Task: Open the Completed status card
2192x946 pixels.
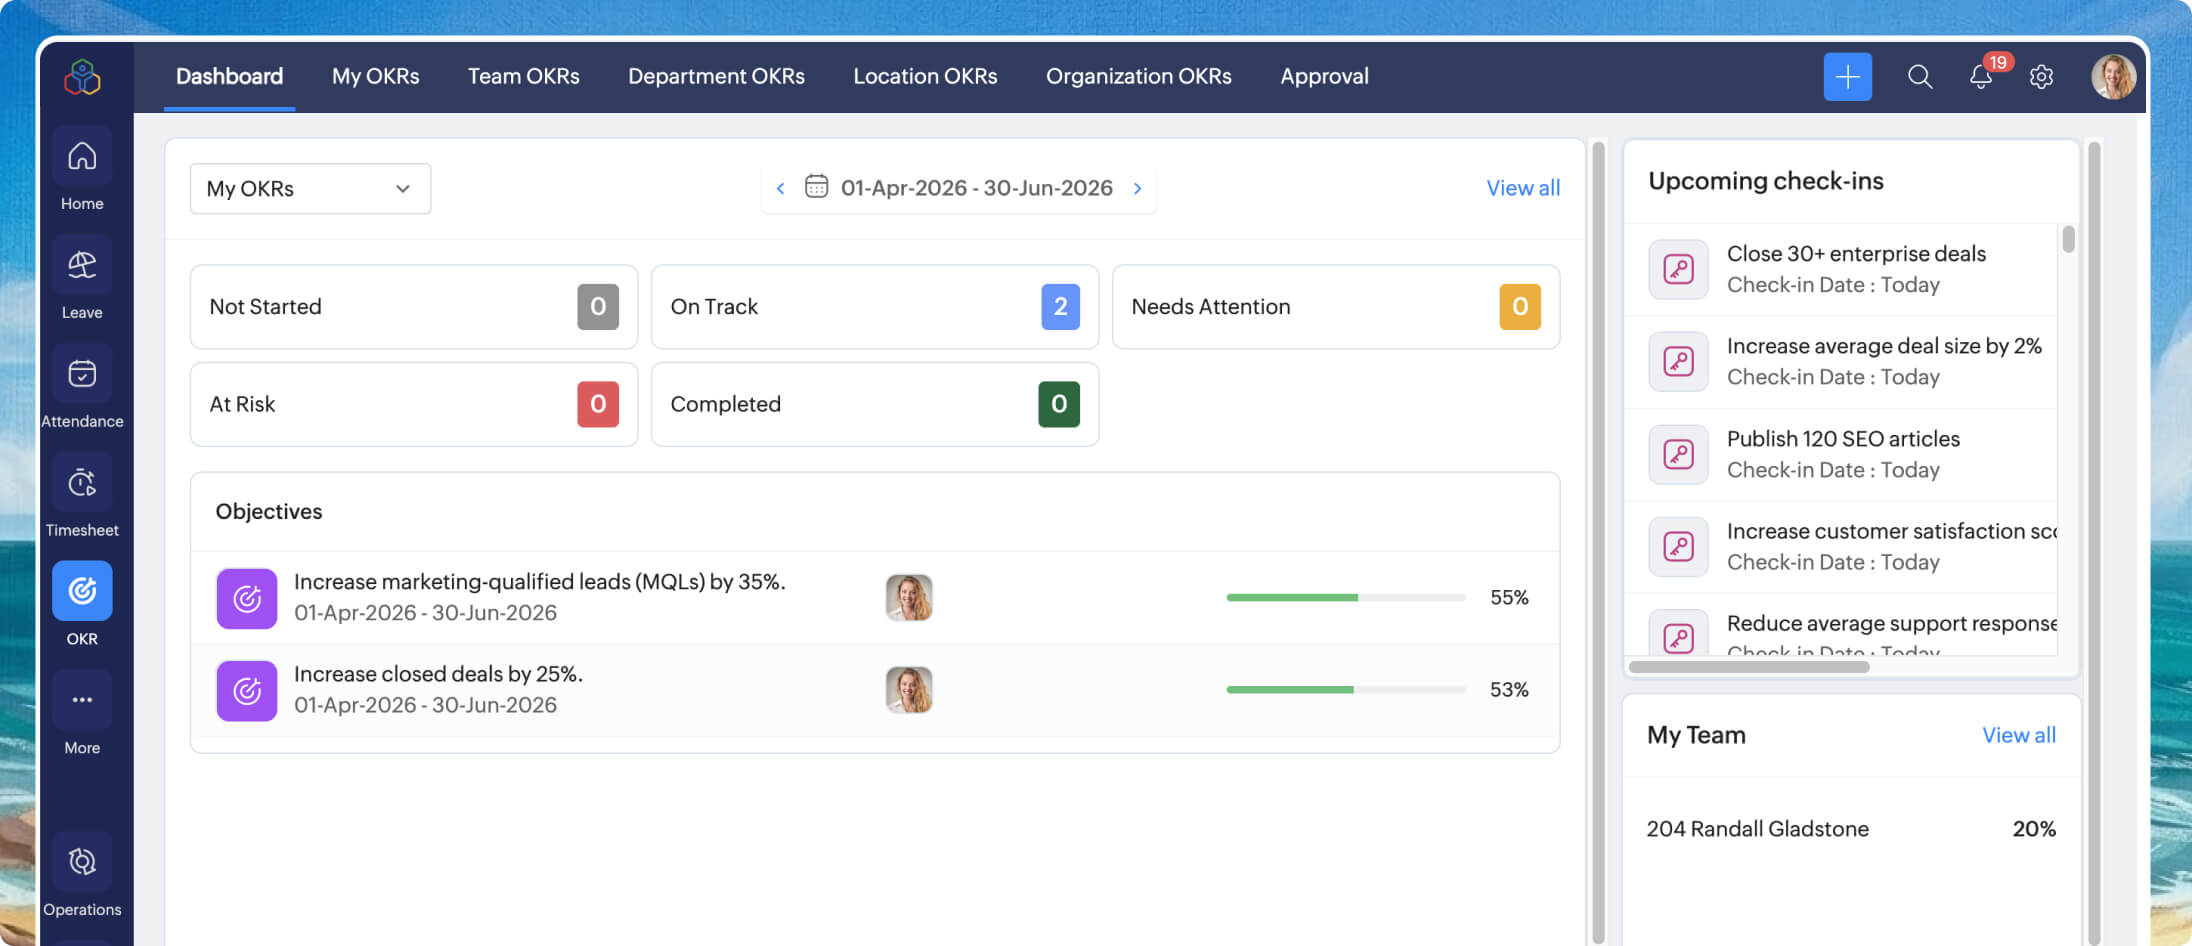Action: (875, 404)
